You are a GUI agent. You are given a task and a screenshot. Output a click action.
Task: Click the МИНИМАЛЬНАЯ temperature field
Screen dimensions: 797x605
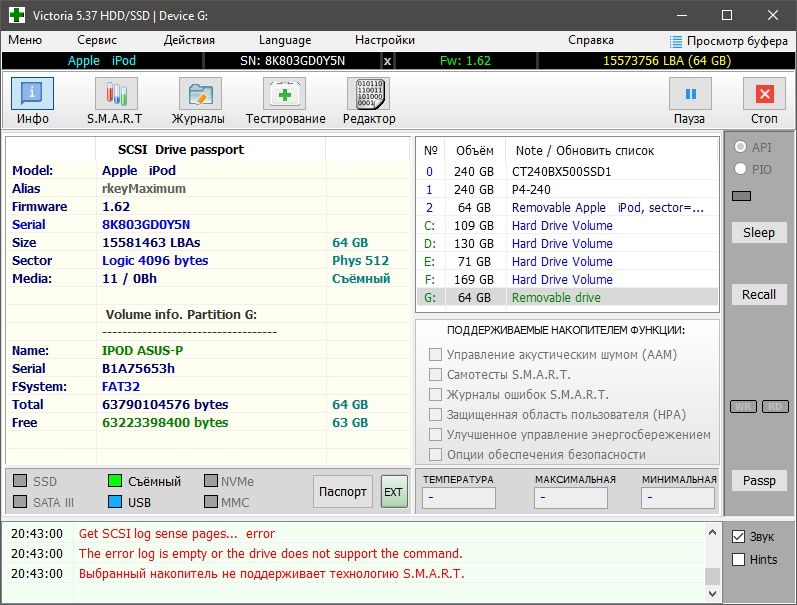[678, 498]
